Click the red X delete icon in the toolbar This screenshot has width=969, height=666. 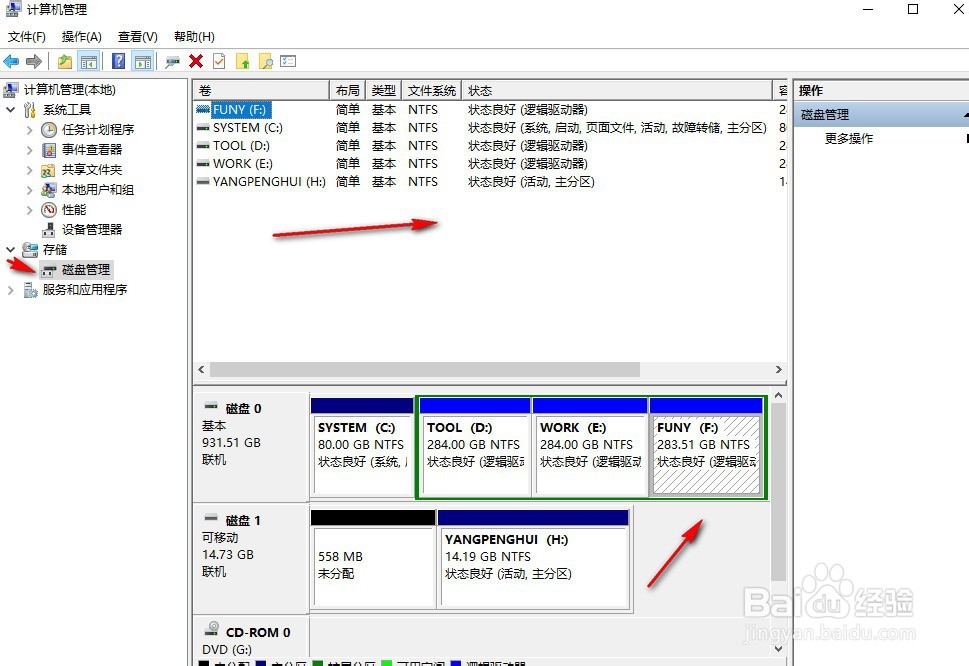click(x=196, y=61)
